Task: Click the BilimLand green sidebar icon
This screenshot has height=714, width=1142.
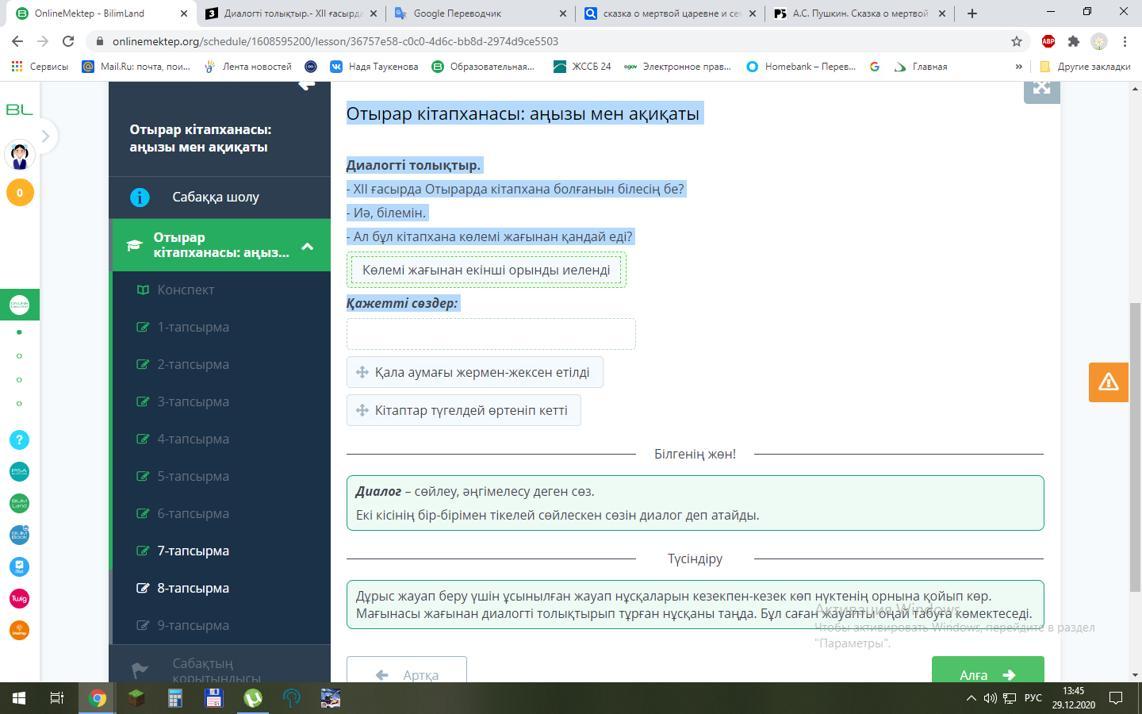Action: (19, 503)
